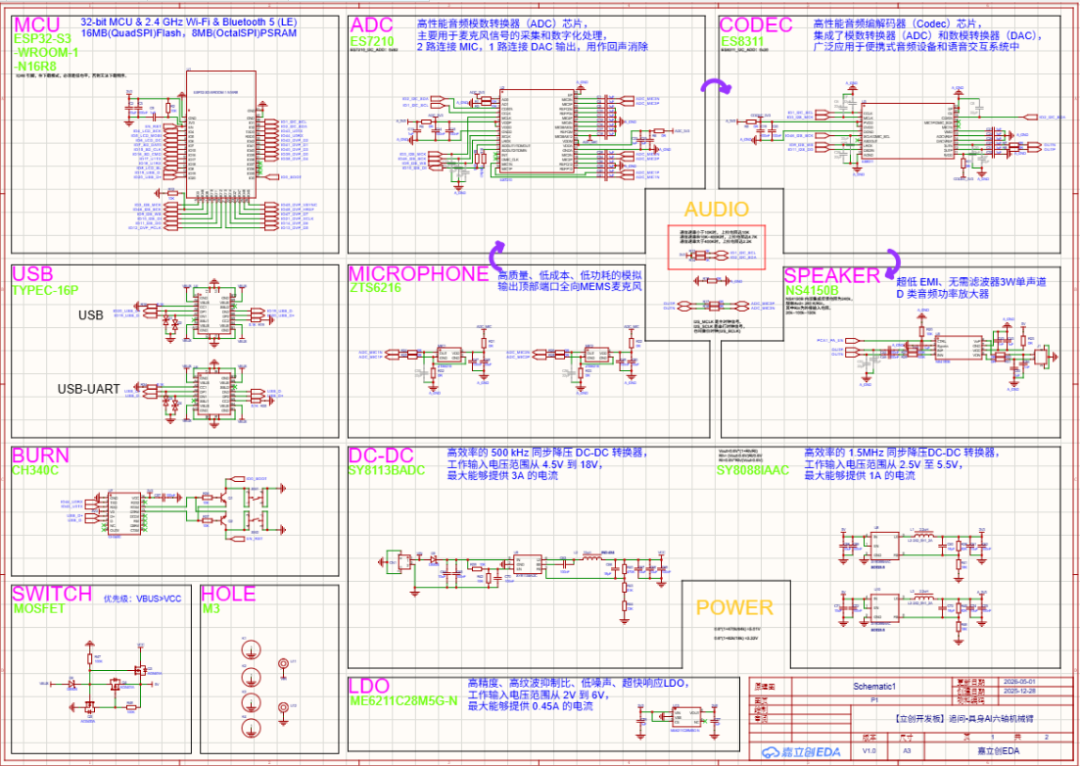Click the yellow AUDIO label
The height and width of the screenshot is (766, 1080).
tap(716, 209)
